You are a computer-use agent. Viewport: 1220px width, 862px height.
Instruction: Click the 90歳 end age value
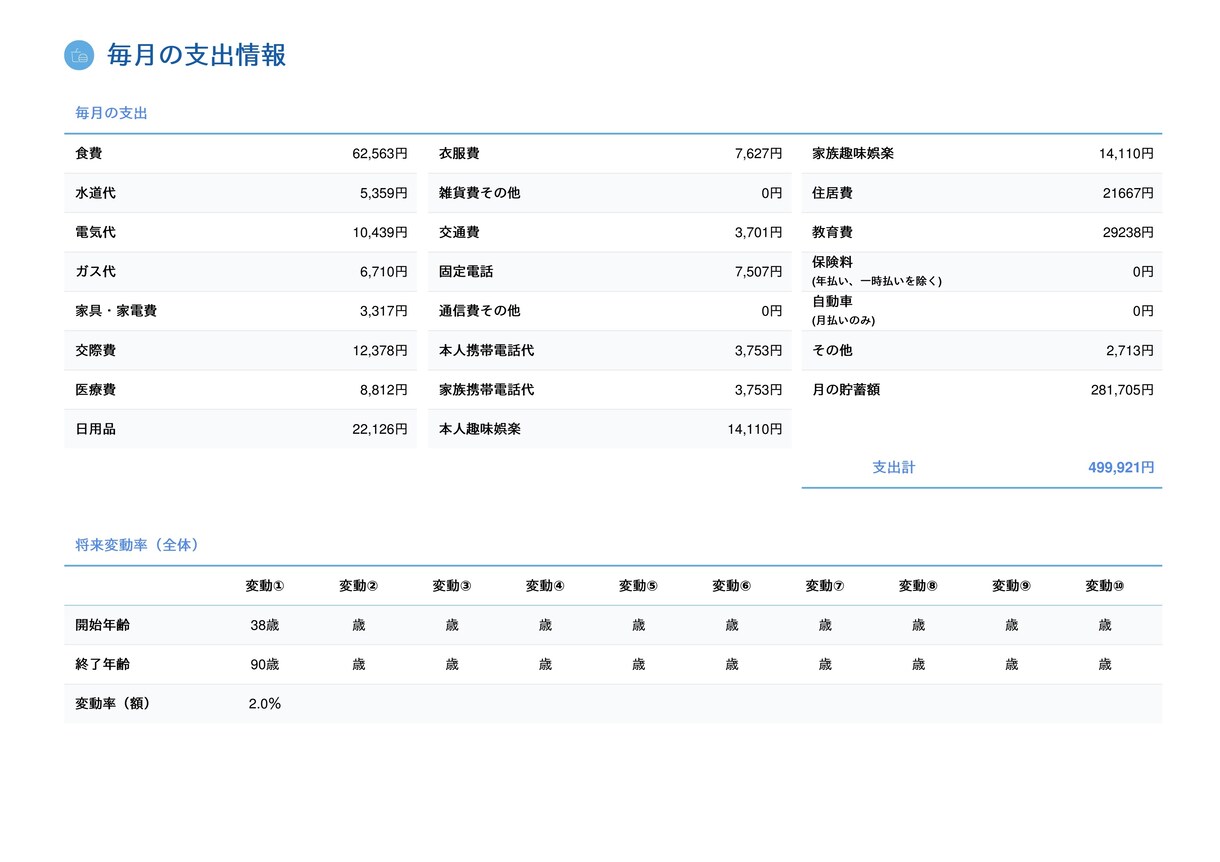pos(265,665)
